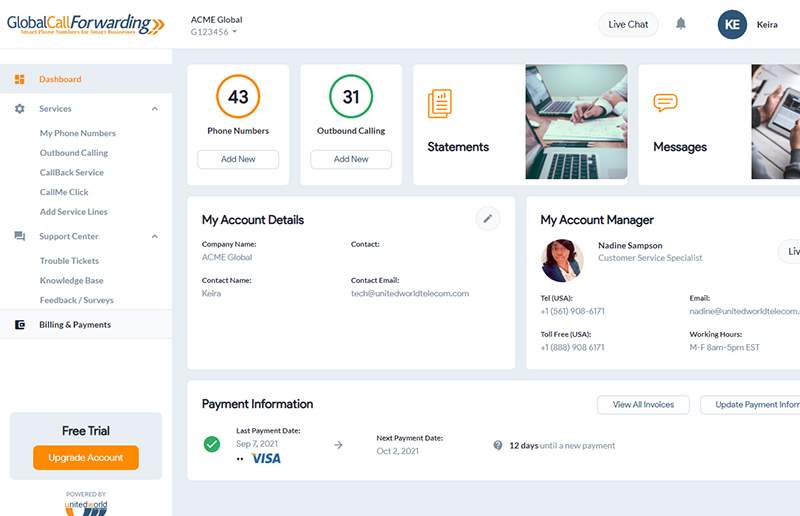Screen dimensions: 800x516
Task: Click the Statements card laptop image
Action: pos(577,121)
